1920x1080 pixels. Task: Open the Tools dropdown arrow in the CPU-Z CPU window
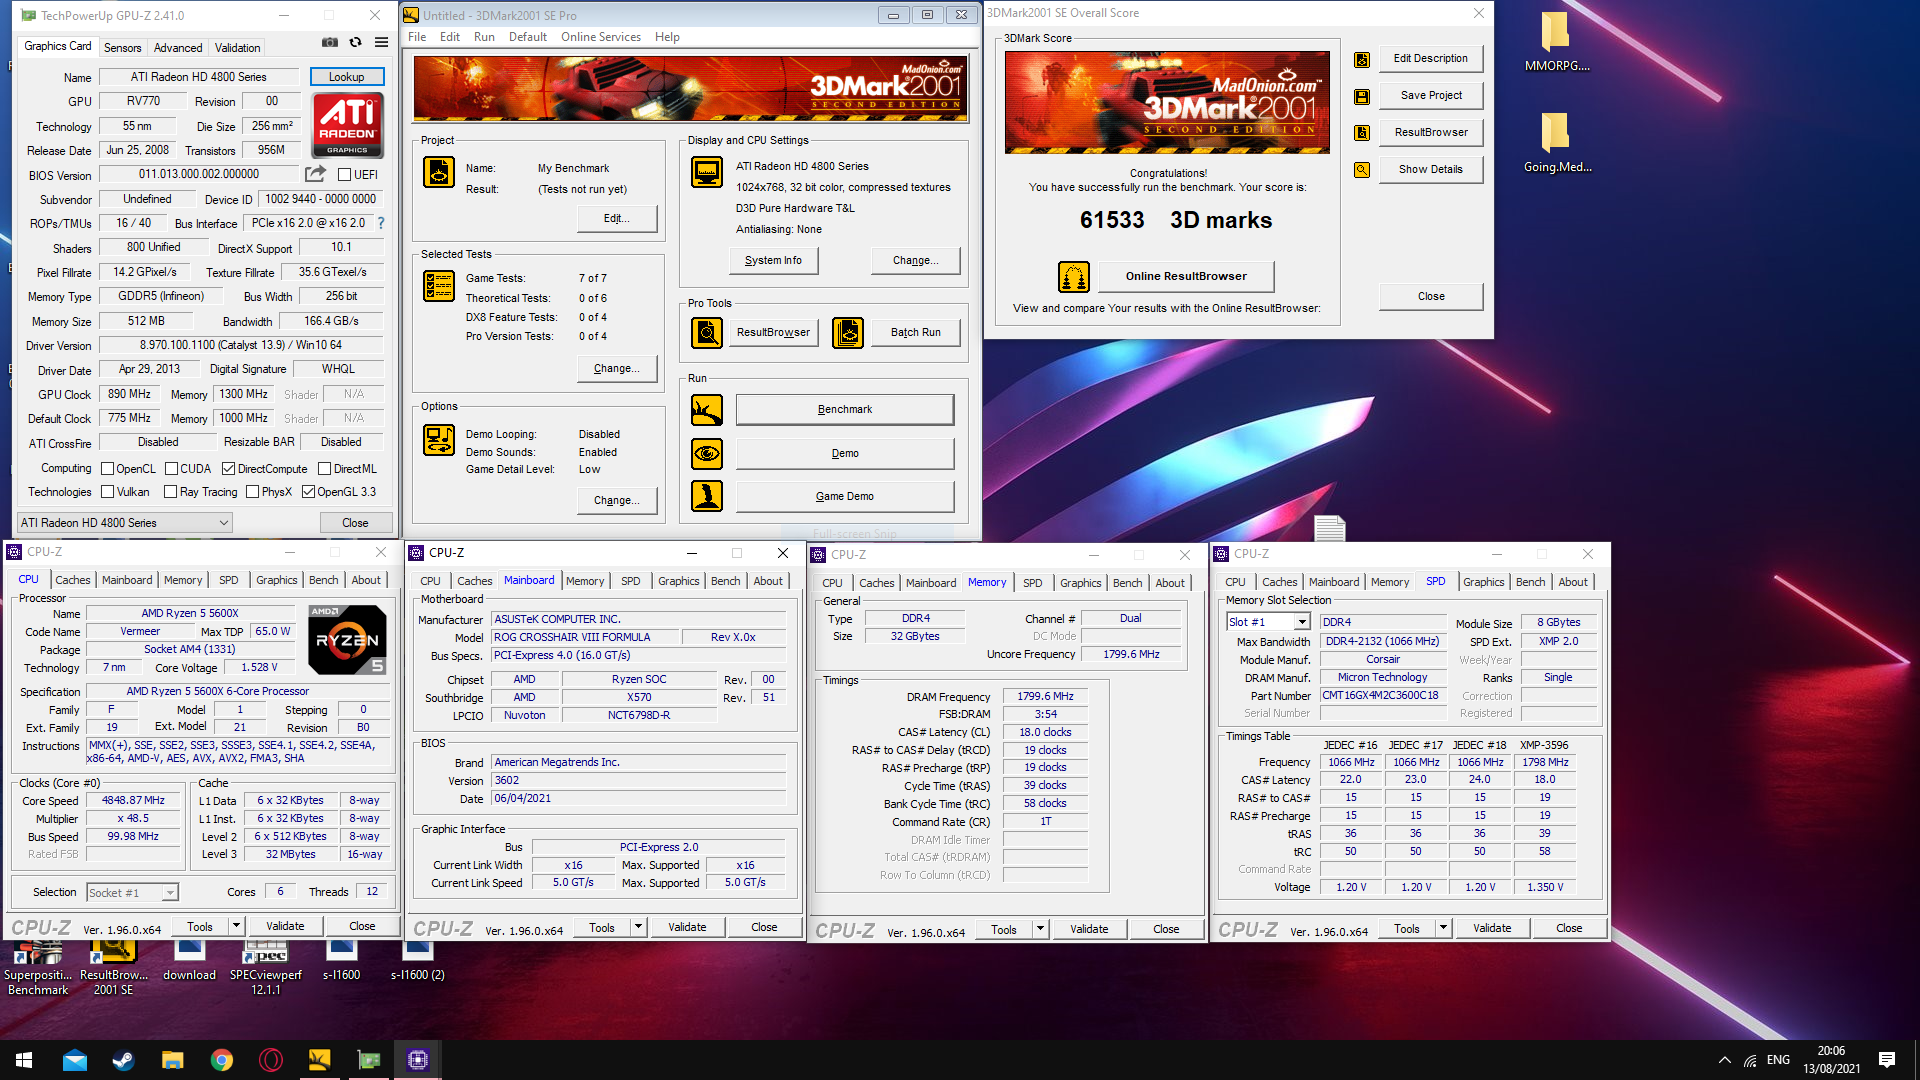(x=236, y=927)
